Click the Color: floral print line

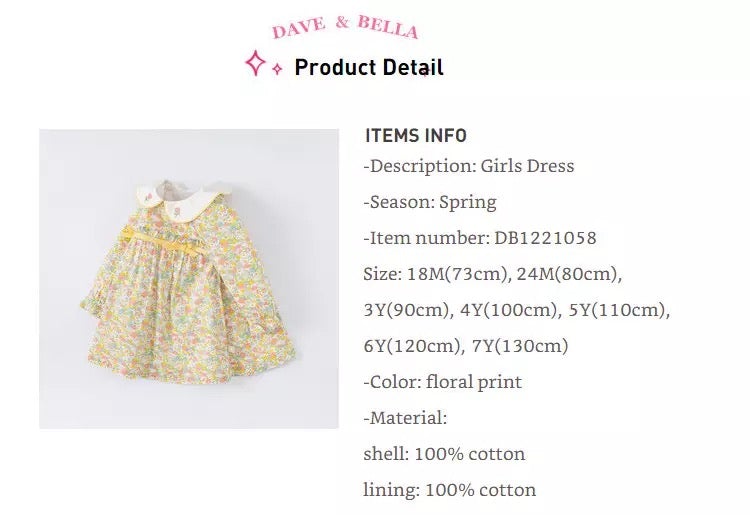(x=443, y=382)
